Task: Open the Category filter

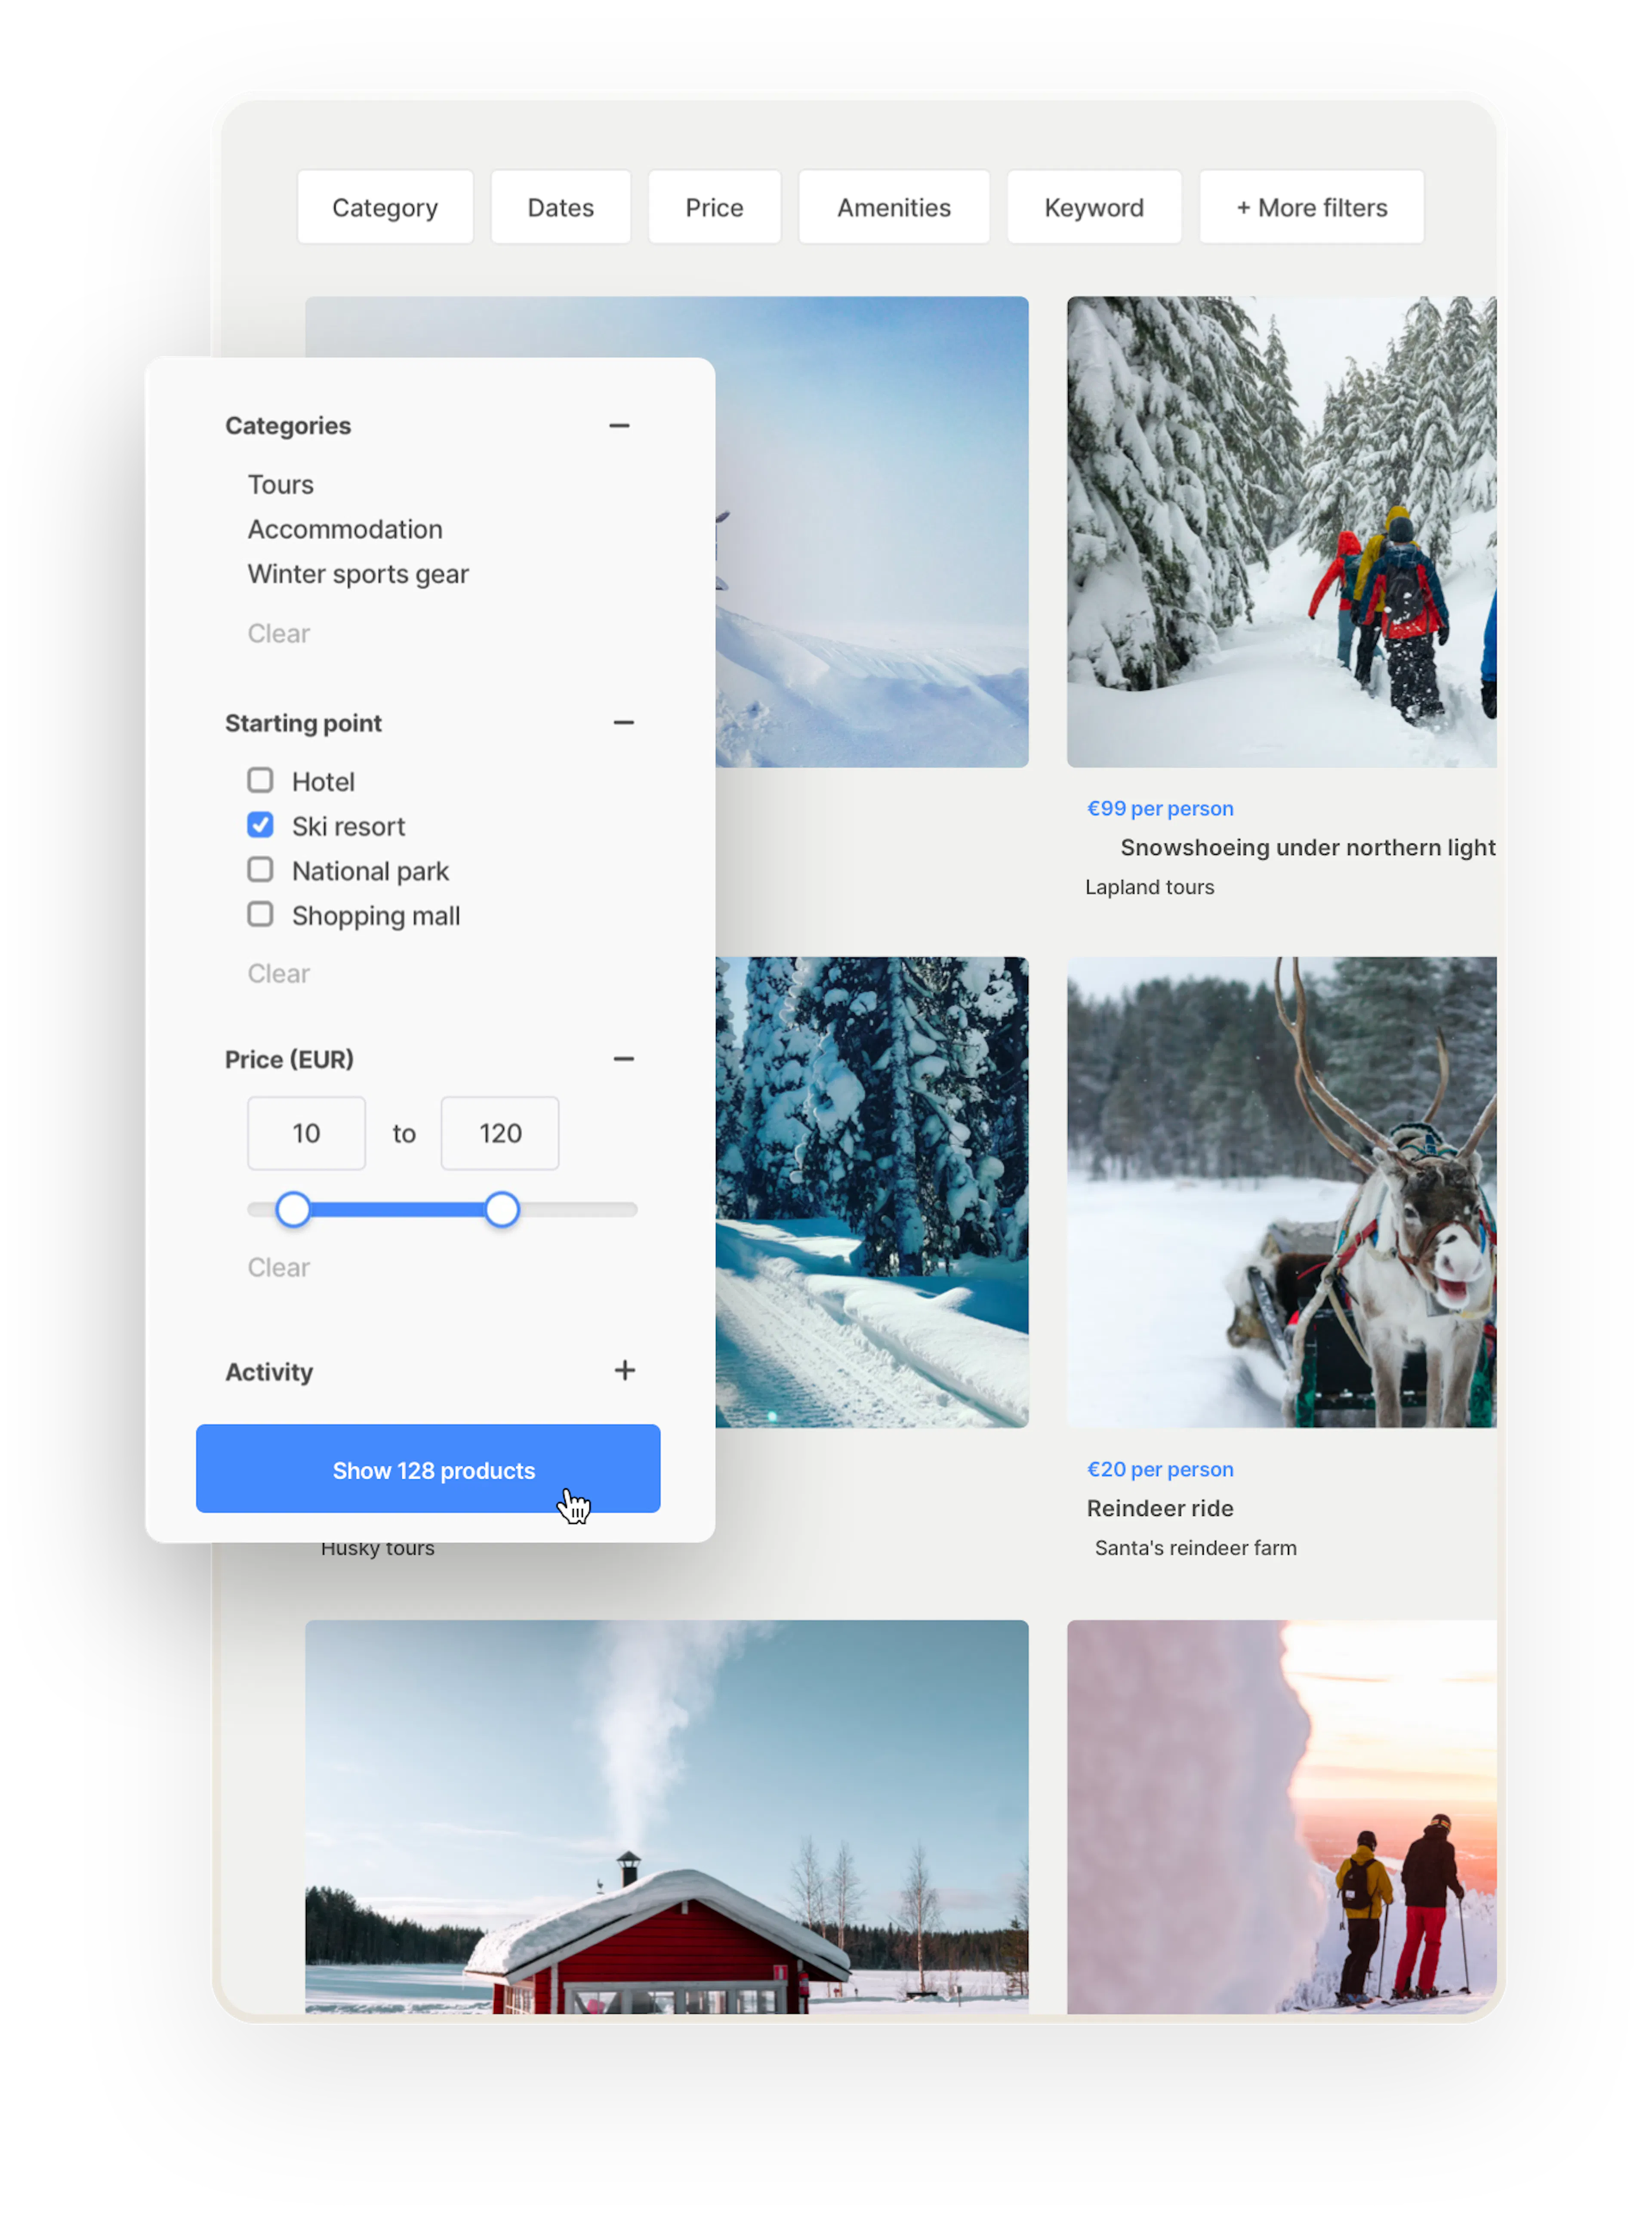Action: pyautogui.click(x=385, y=207)
